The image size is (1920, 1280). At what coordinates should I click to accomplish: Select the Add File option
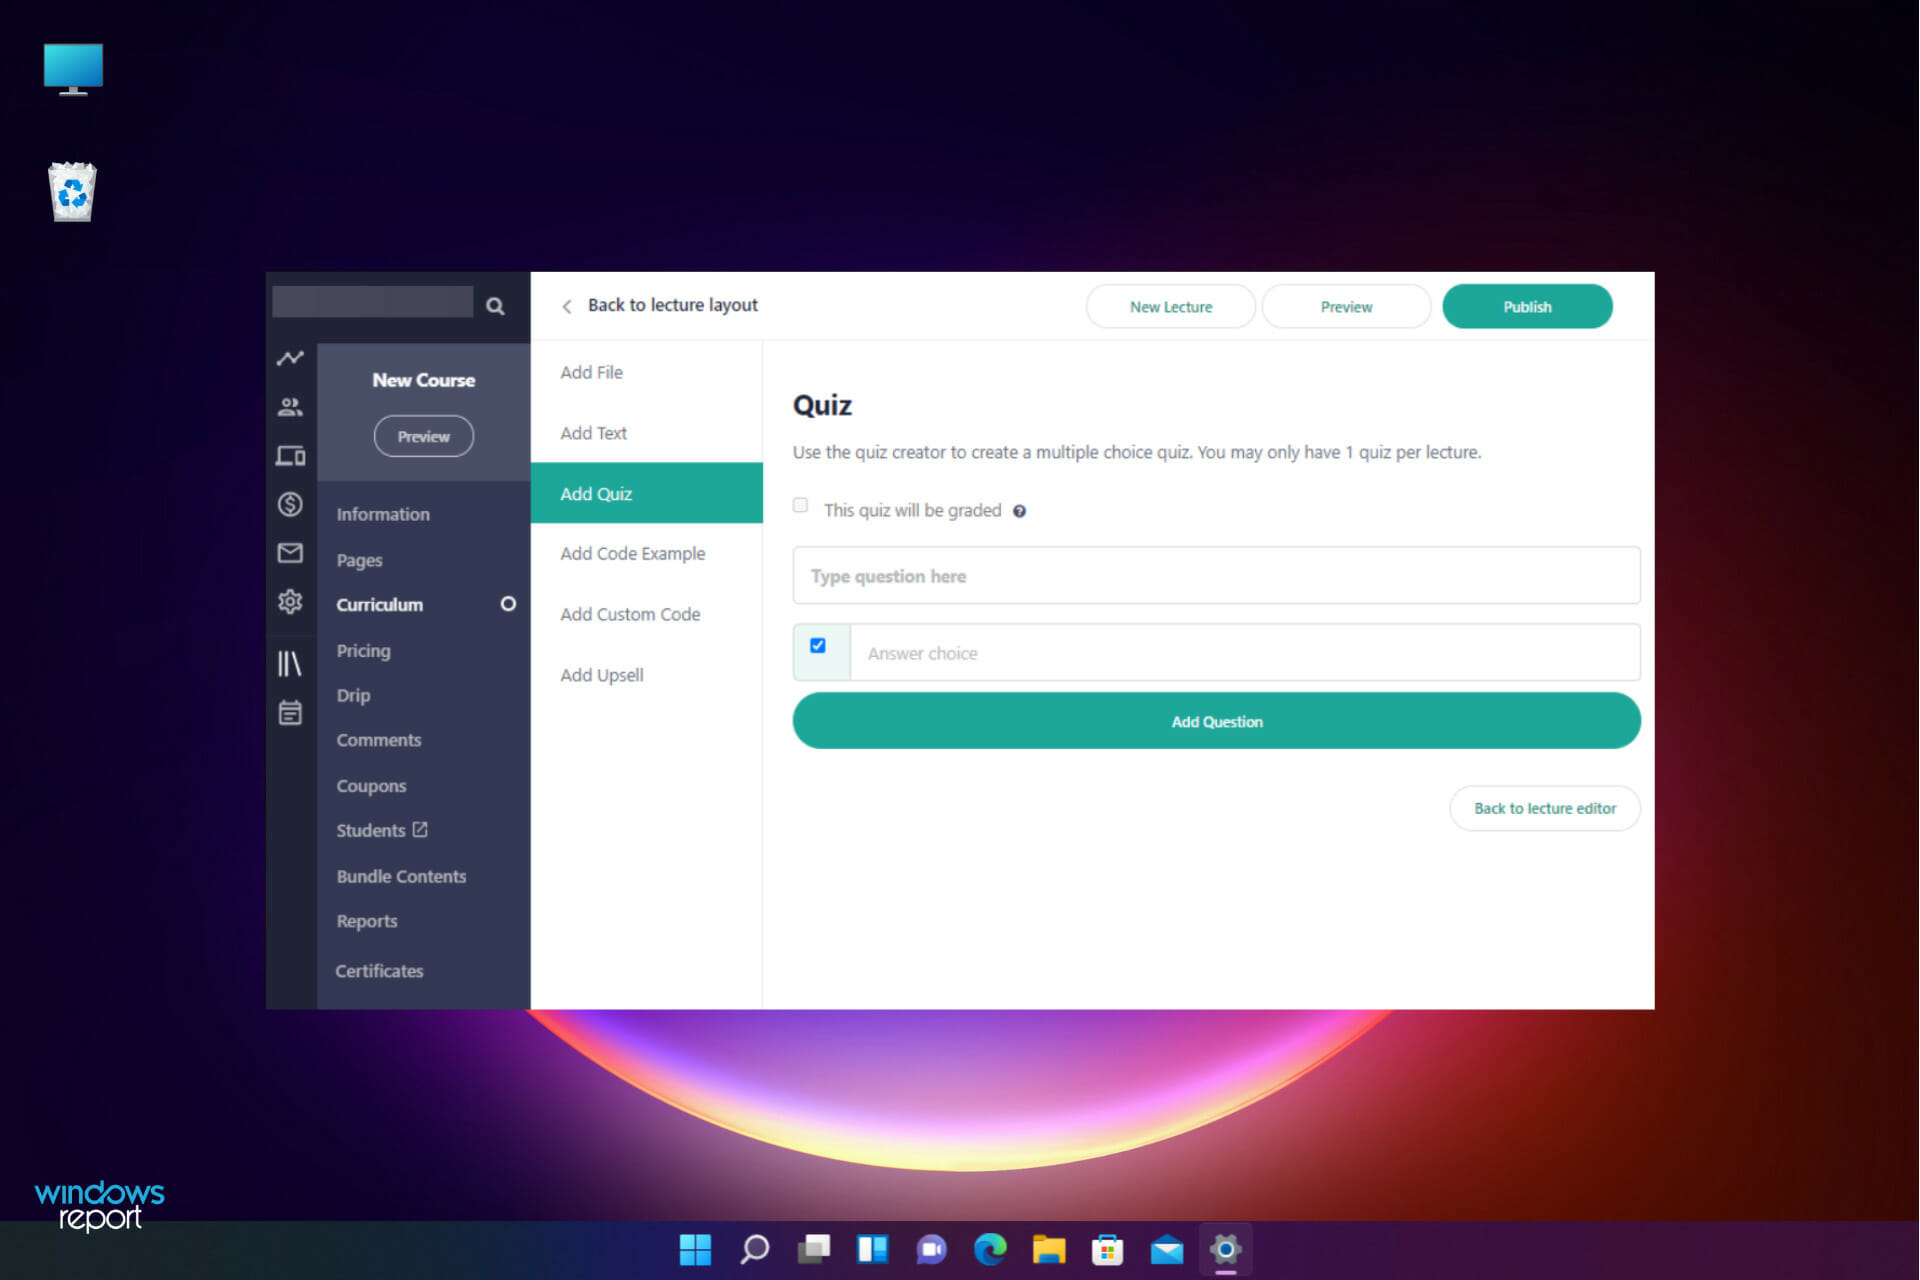point(591,372)
